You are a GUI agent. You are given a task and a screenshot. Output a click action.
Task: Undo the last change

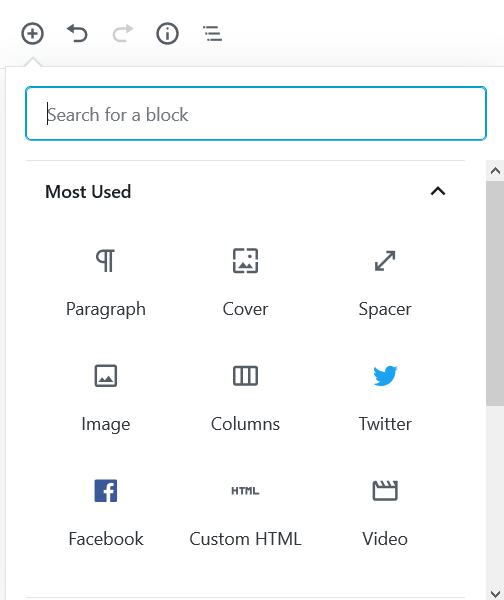(x=77, y=33)
